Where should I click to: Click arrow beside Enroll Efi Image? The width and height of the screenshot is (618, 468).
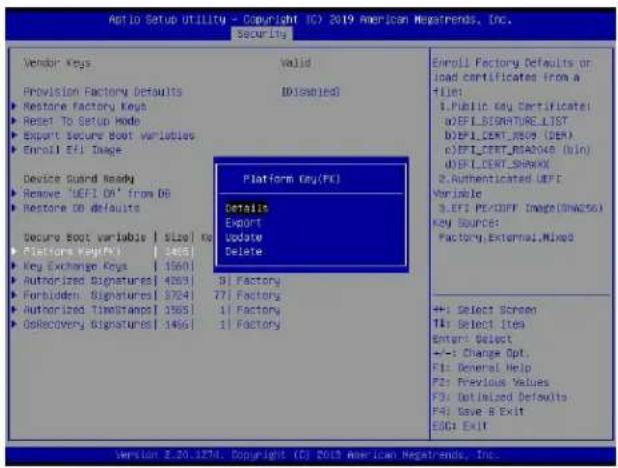[x=15, y=150]
